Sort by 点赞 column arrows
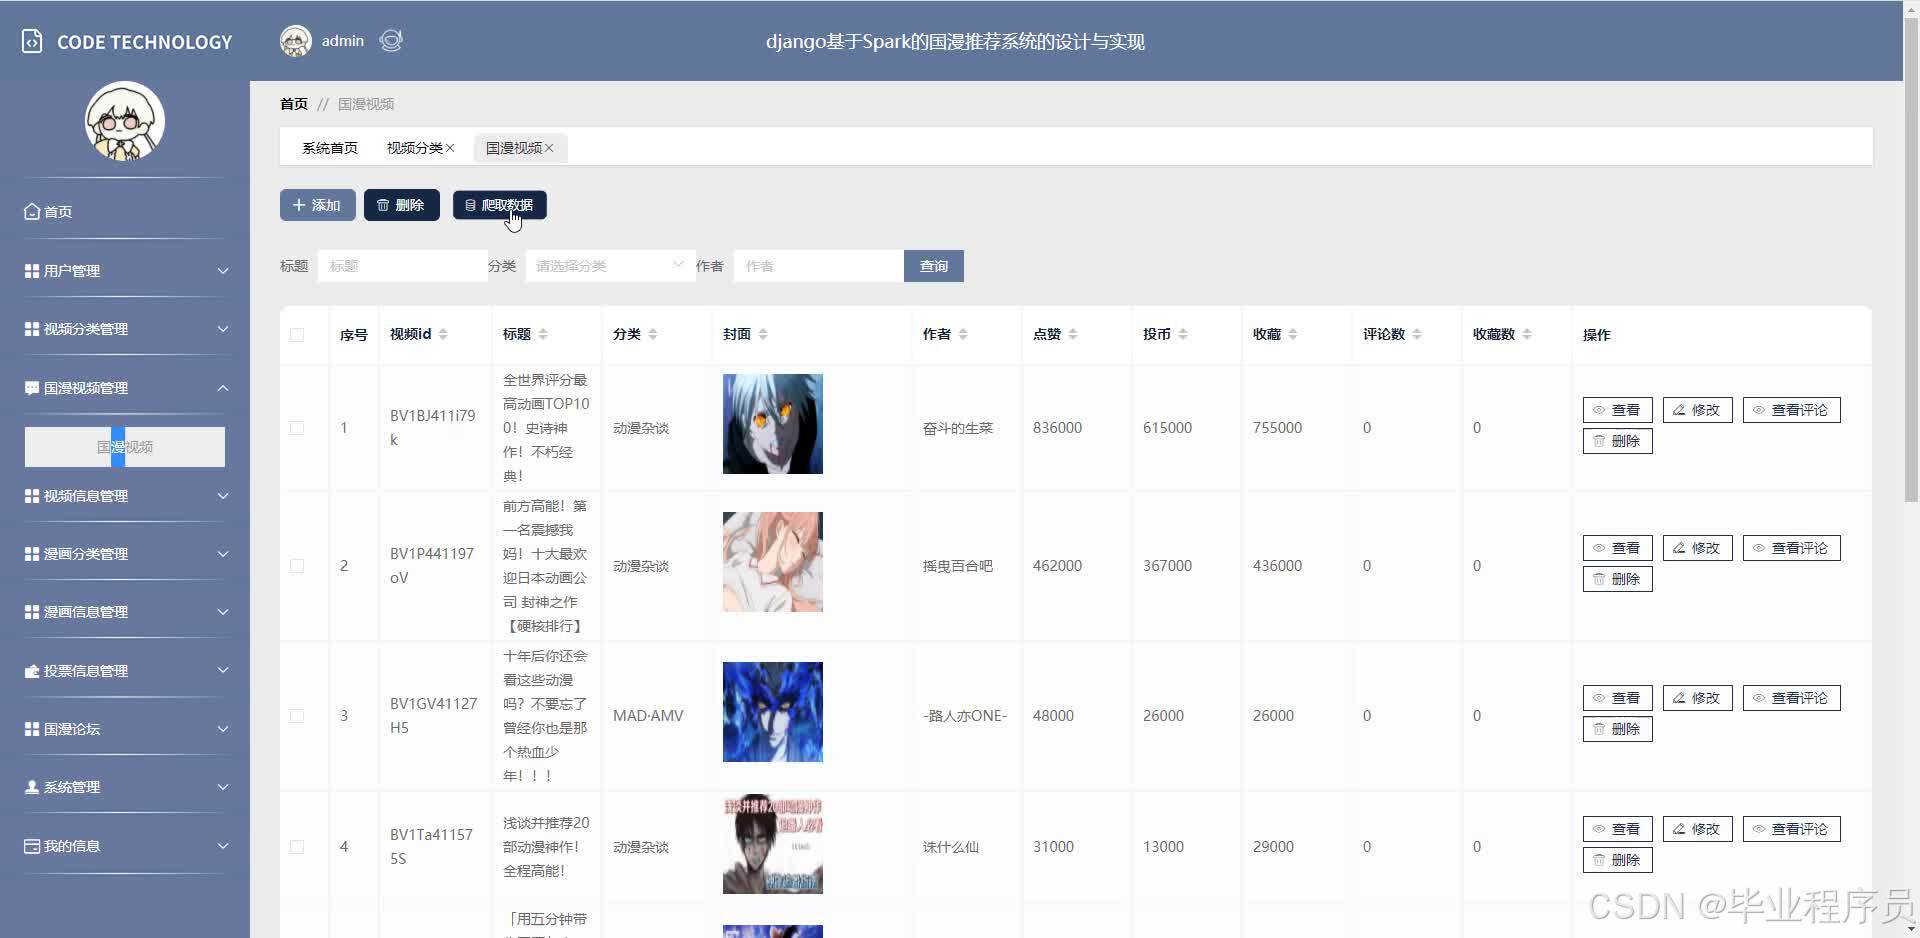The width and height of the screenshot is (1920, 938). coord(1073,334)
